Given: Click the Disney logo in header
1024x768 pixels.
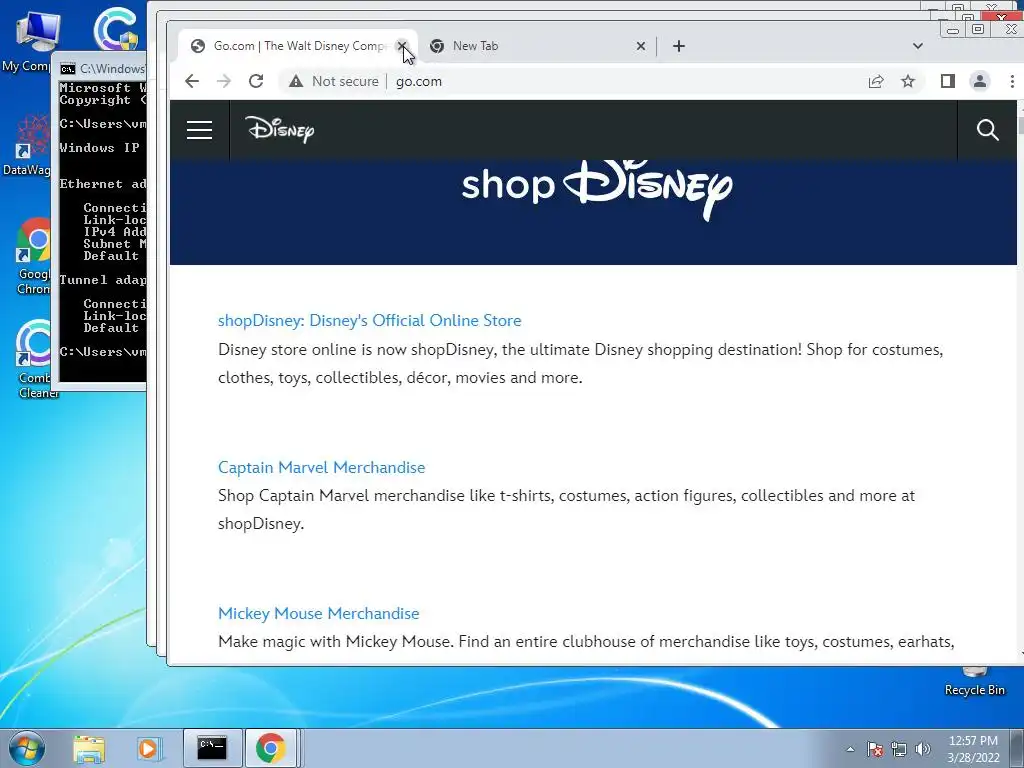Looking at the screenshot, I should tap(280, 129).
